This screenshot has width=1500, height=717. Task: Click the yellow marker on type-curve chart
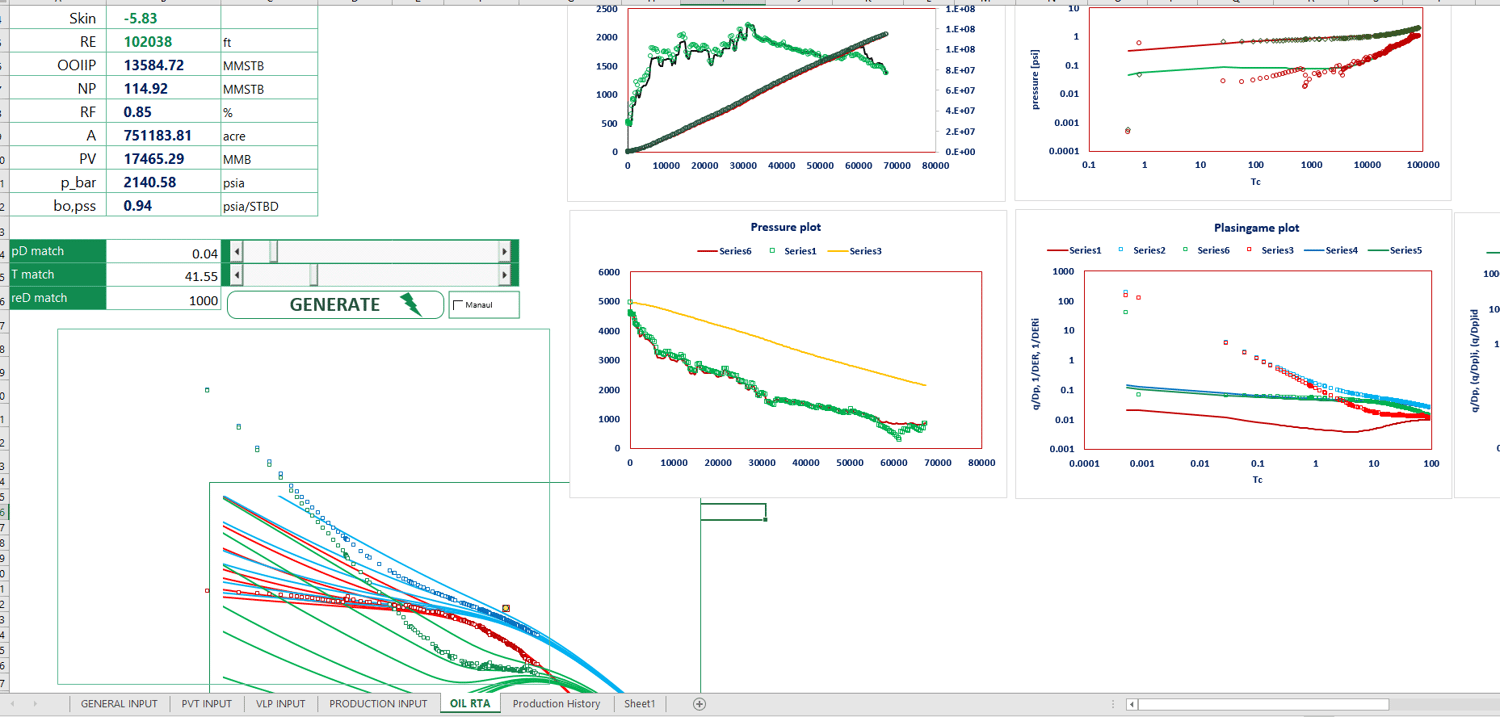point(506,608)
